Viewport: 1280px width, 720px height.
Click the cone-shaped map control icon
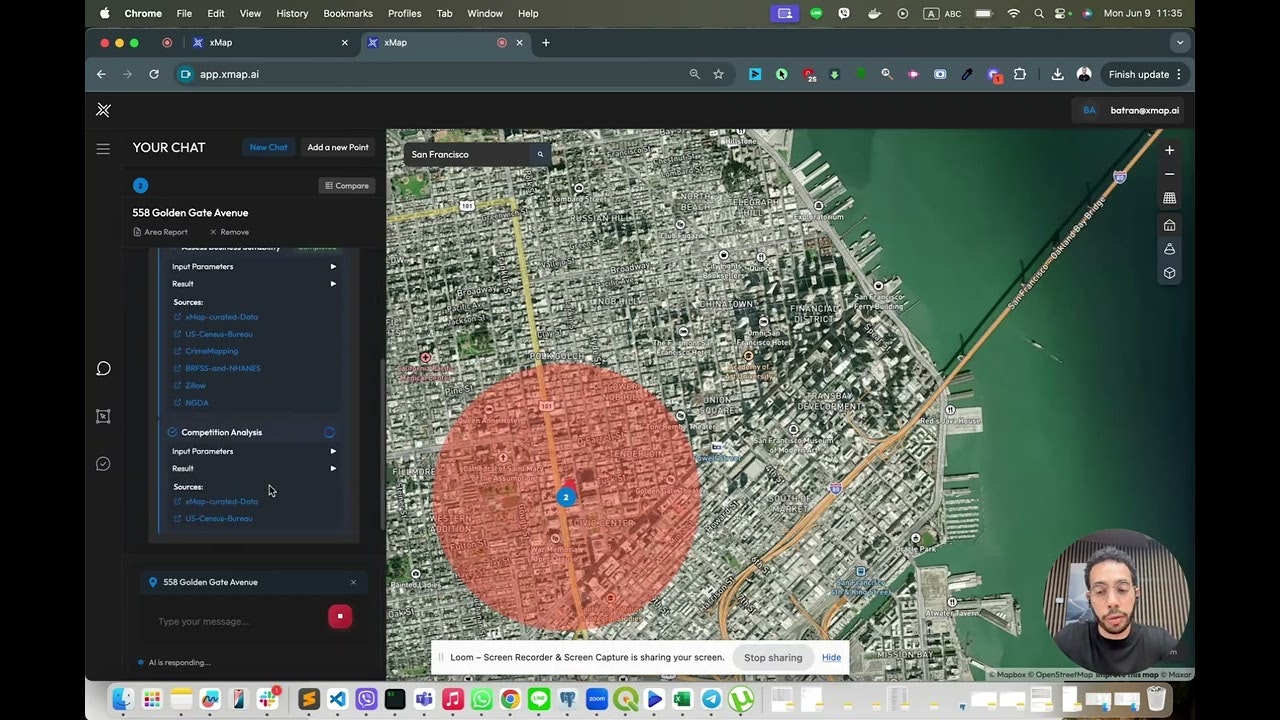[x=1169, y=249]
